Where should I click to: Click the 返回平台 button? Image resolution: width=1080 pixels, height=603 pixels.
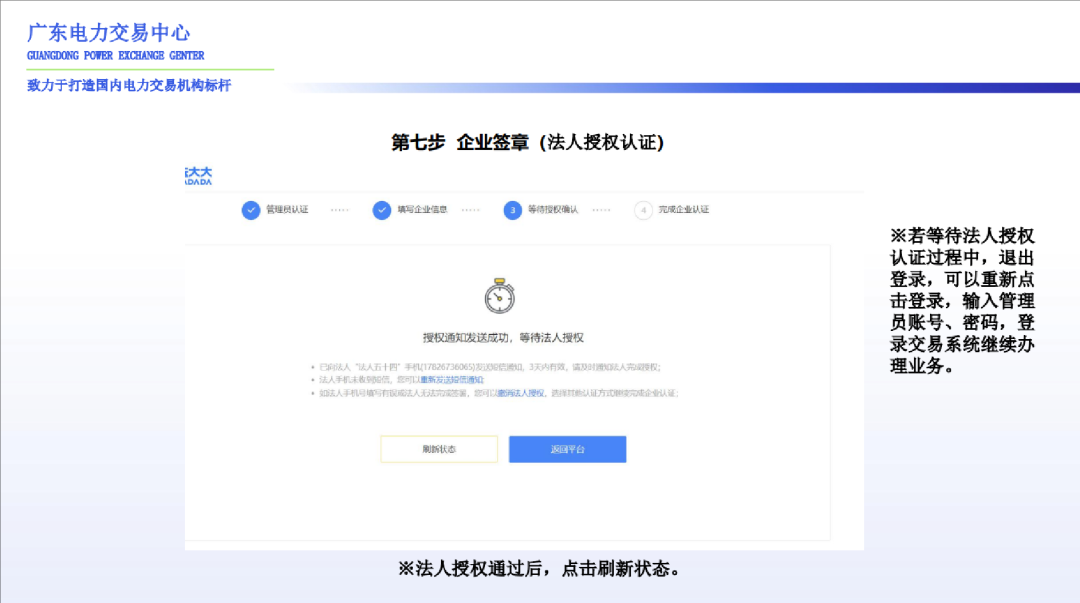[567, 448]
